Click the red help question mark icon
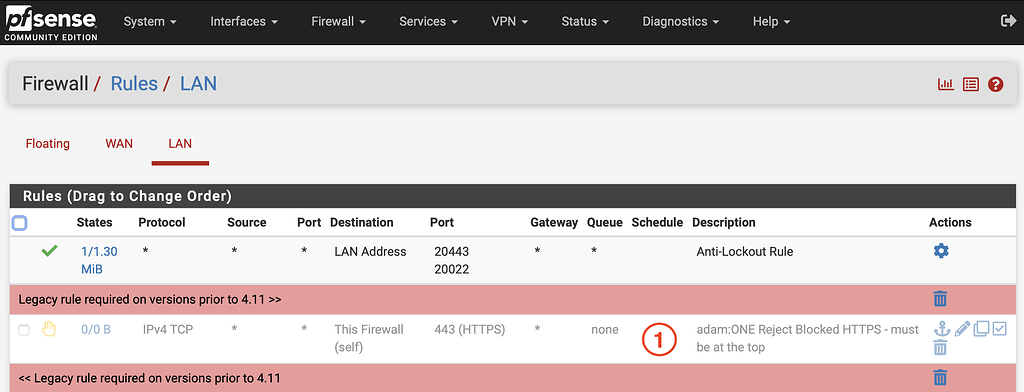Screen dimensions: 1024x392 click(x=995, y=84)
